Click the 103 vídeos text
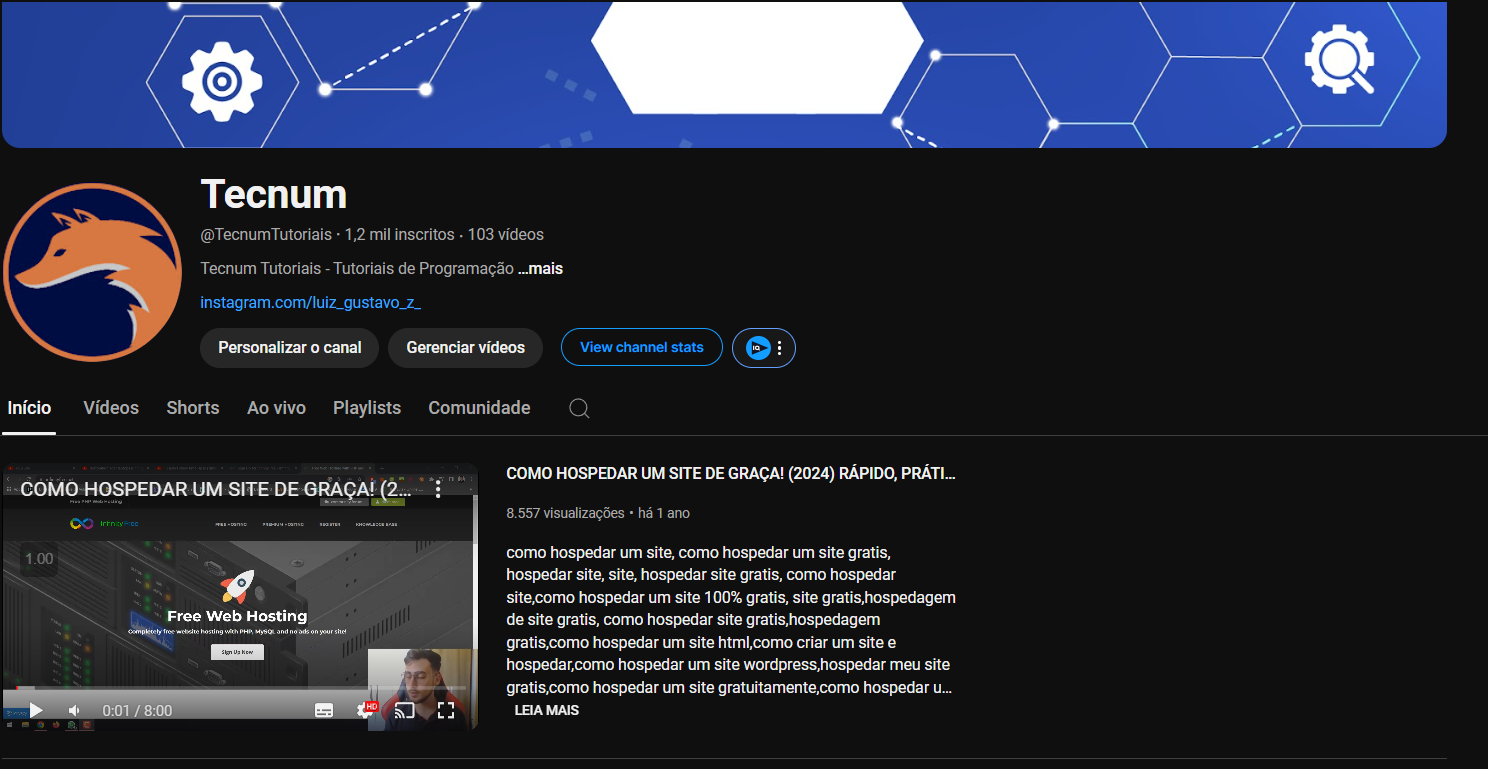 click(x=506, y=235)
